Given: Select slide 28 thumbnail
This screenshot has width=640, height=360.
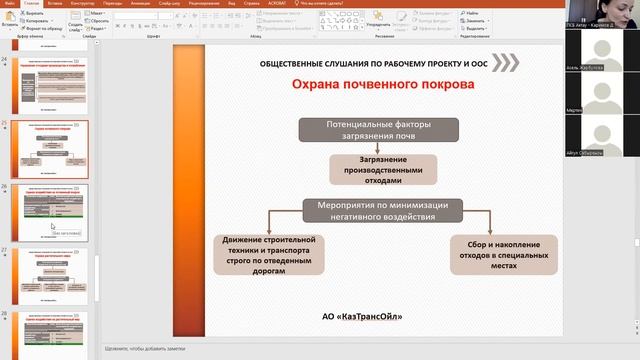Looking at the screenshot, I should tap(49, 336).
